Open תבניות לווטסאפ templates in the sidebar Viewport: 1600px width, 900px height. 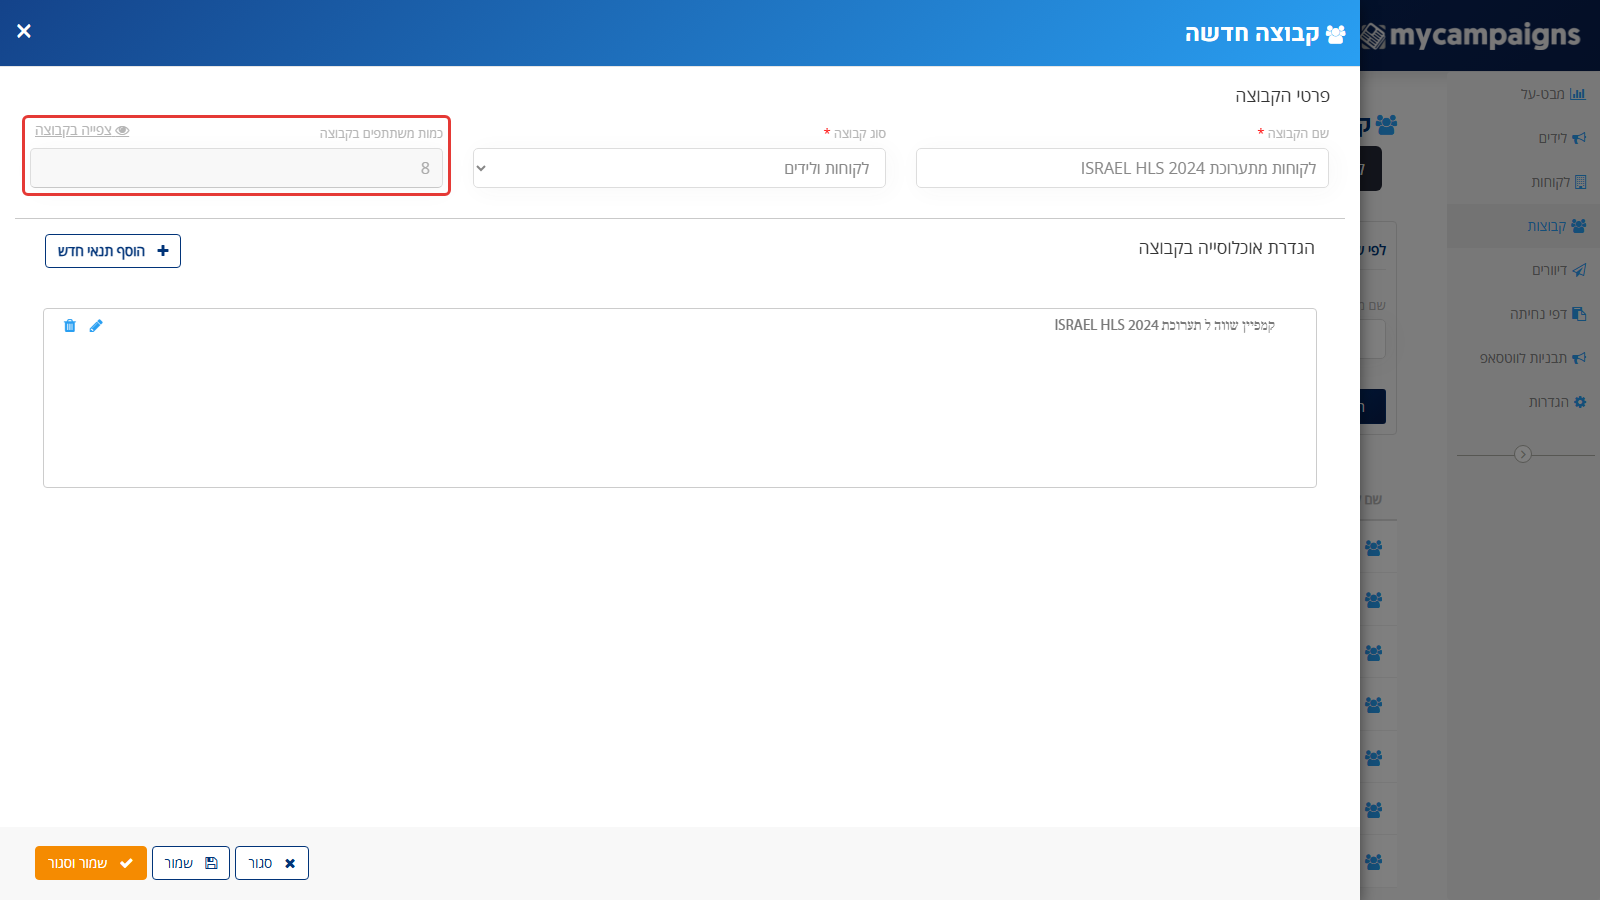coord(1533,358)
